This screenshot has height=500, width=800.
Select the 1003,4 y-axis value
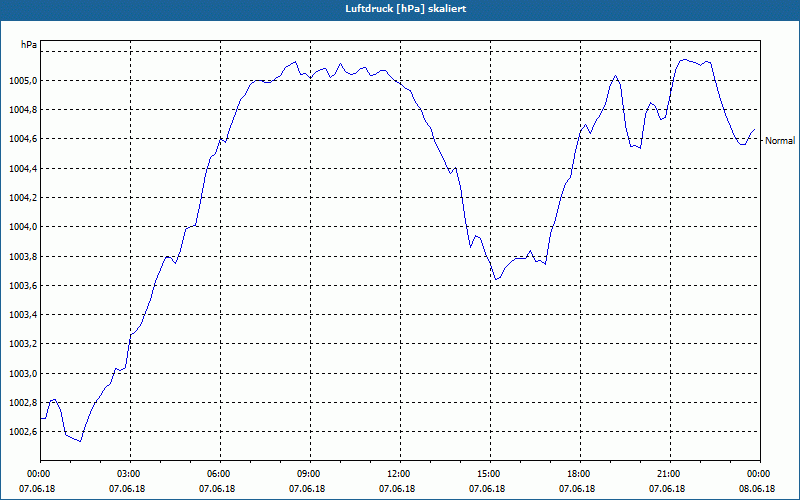pos(23,314)
